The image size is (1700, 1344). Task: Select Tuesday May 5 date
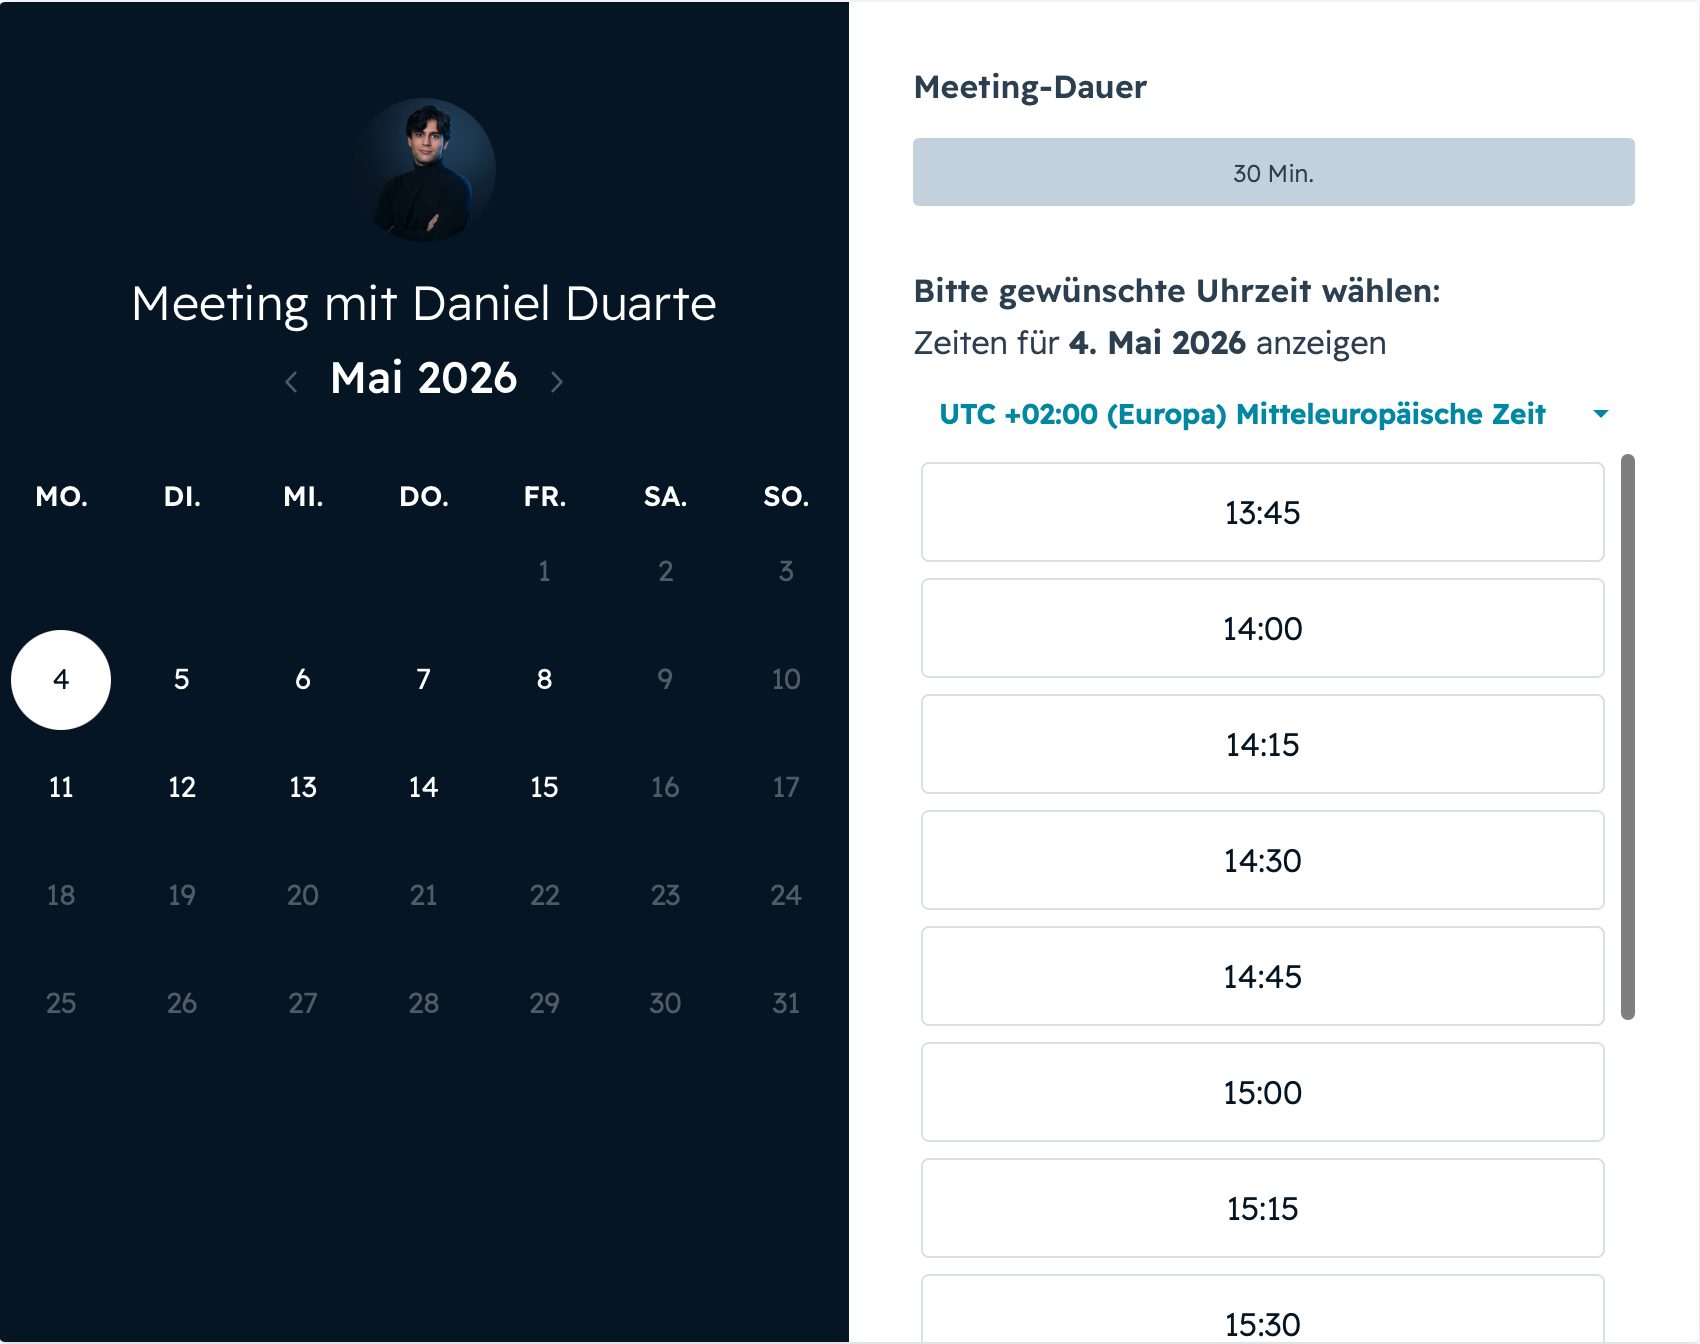click(x=182, y=680)
